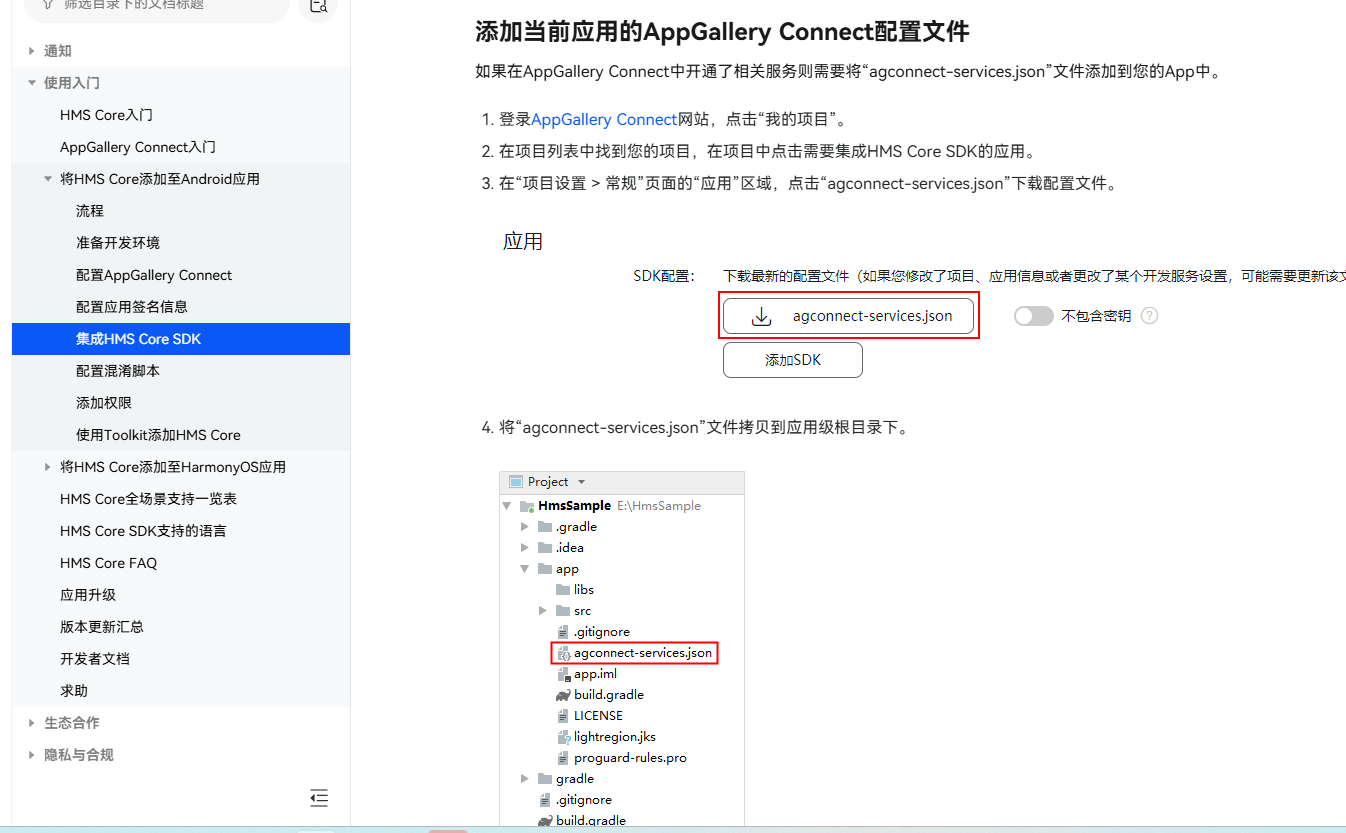
Task: Expand the 生态合作 section
Action: pos(32,723)
